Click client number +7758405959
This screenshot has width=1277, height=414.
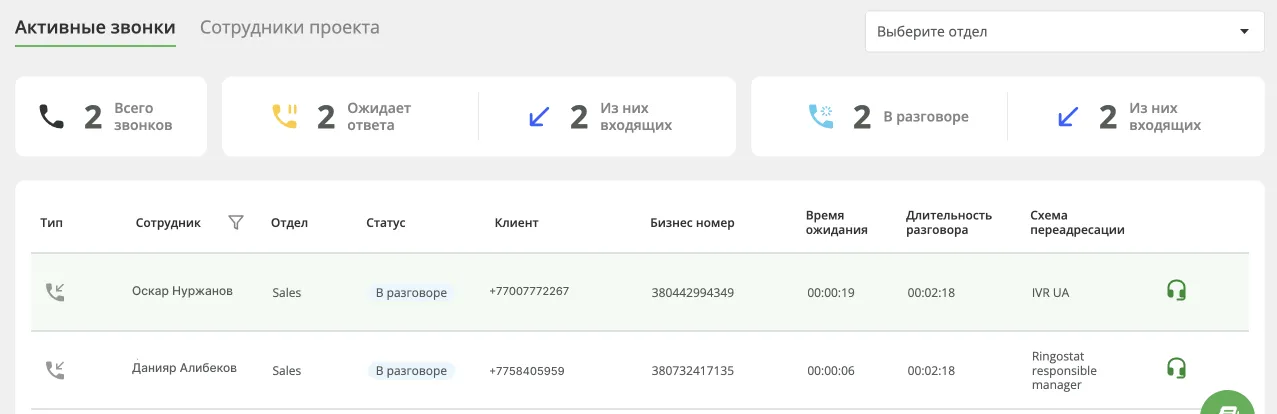click(526, 371)
